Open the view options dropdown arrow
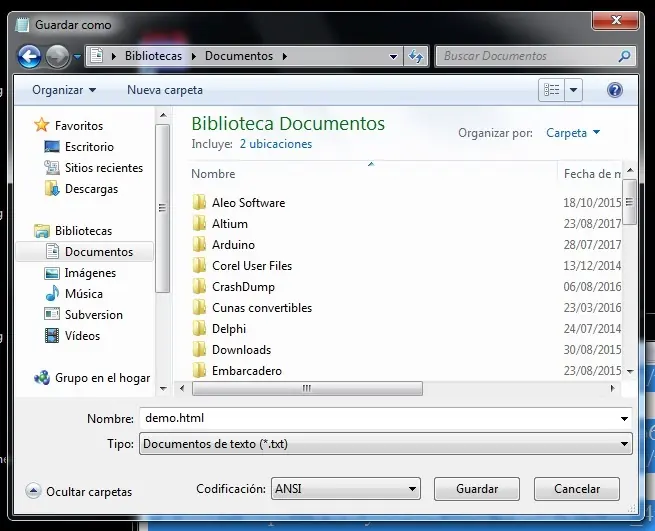The image size is (655, 531). pos(574,90)
